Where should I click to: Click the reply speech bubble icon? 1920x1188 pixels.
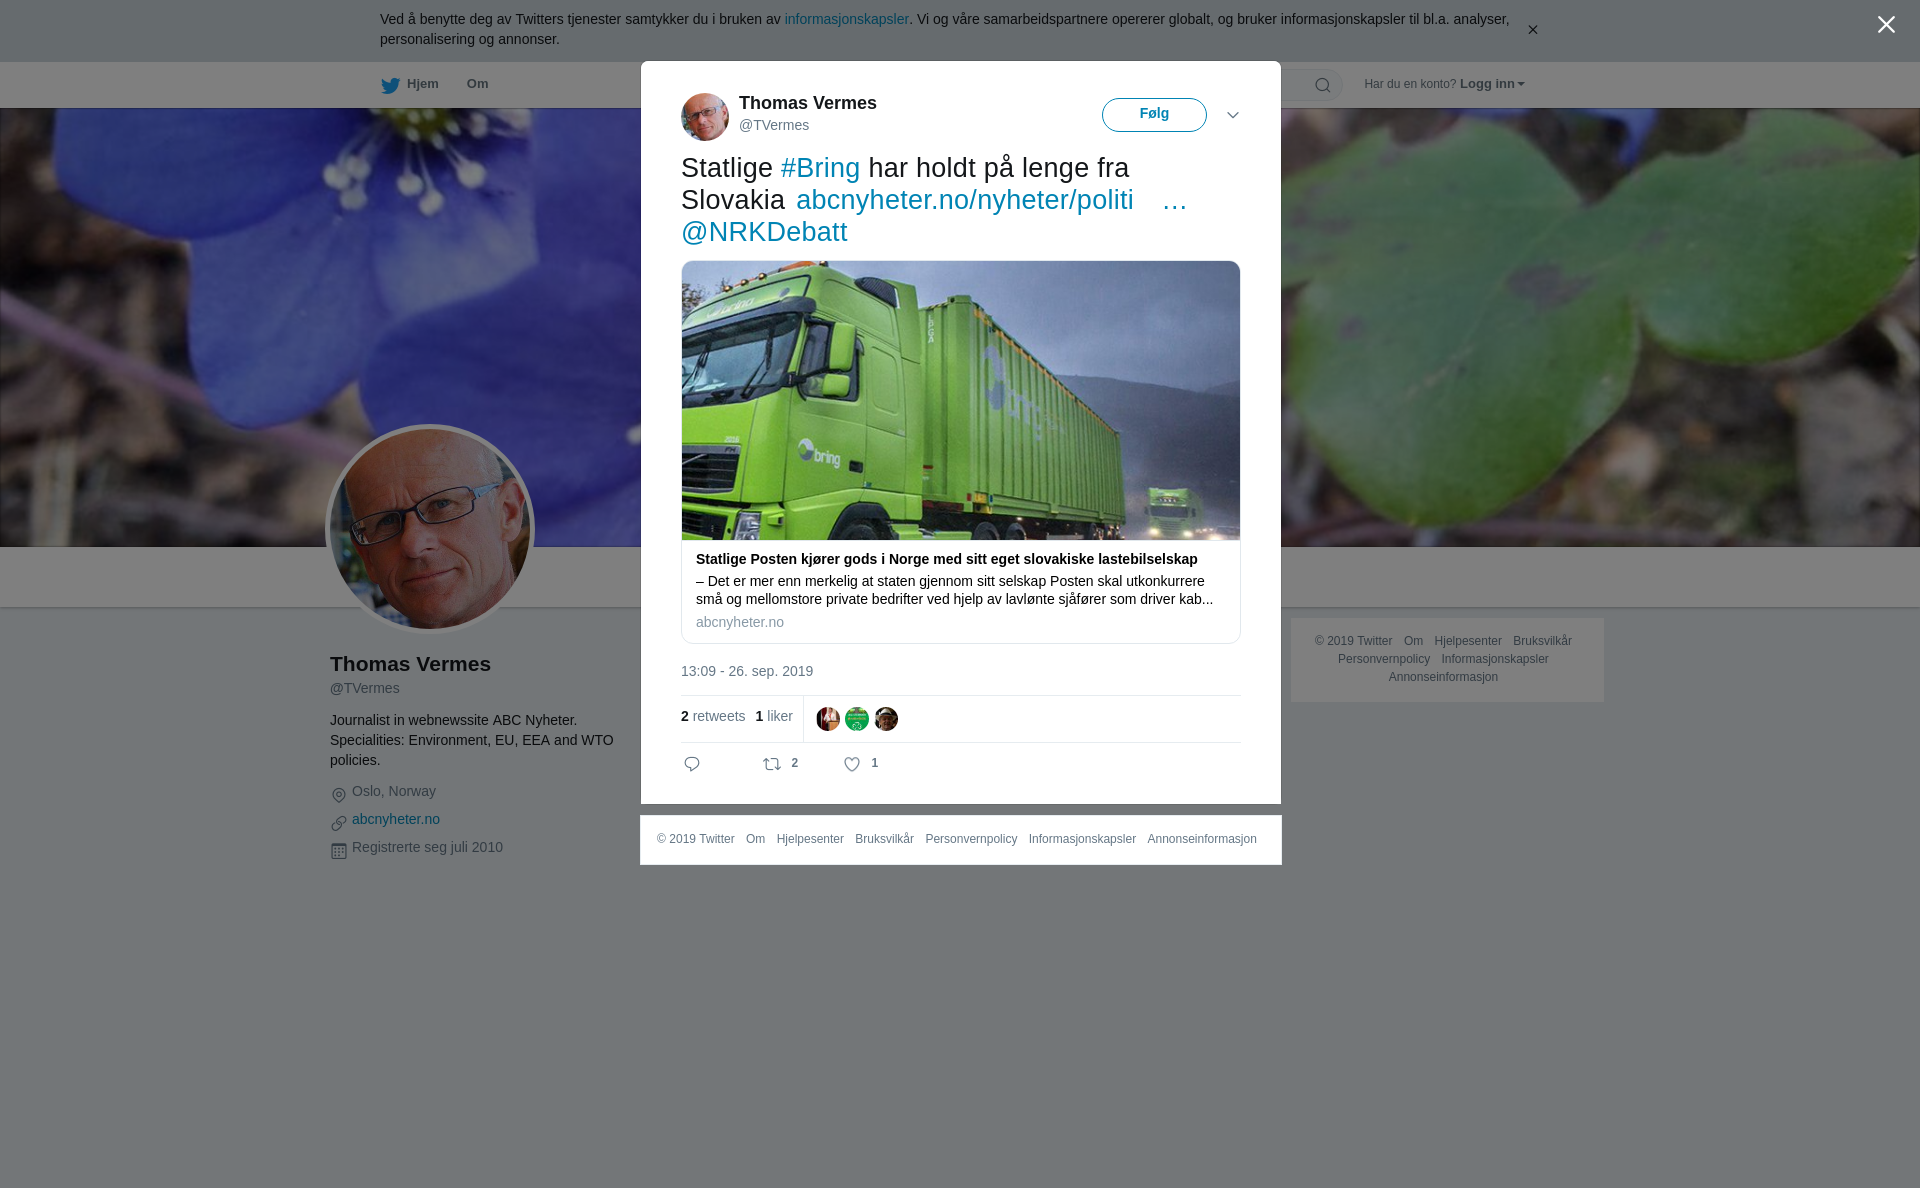pyautogui.click(x=692, y=764)
